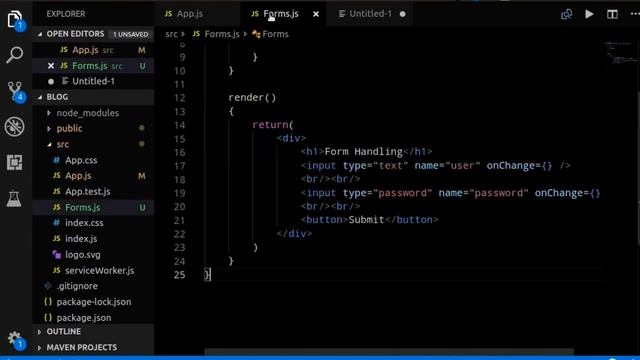Click the 'Submit' button text in code
Viewport: 640px width, 360px height.
[x=367, y=220]
